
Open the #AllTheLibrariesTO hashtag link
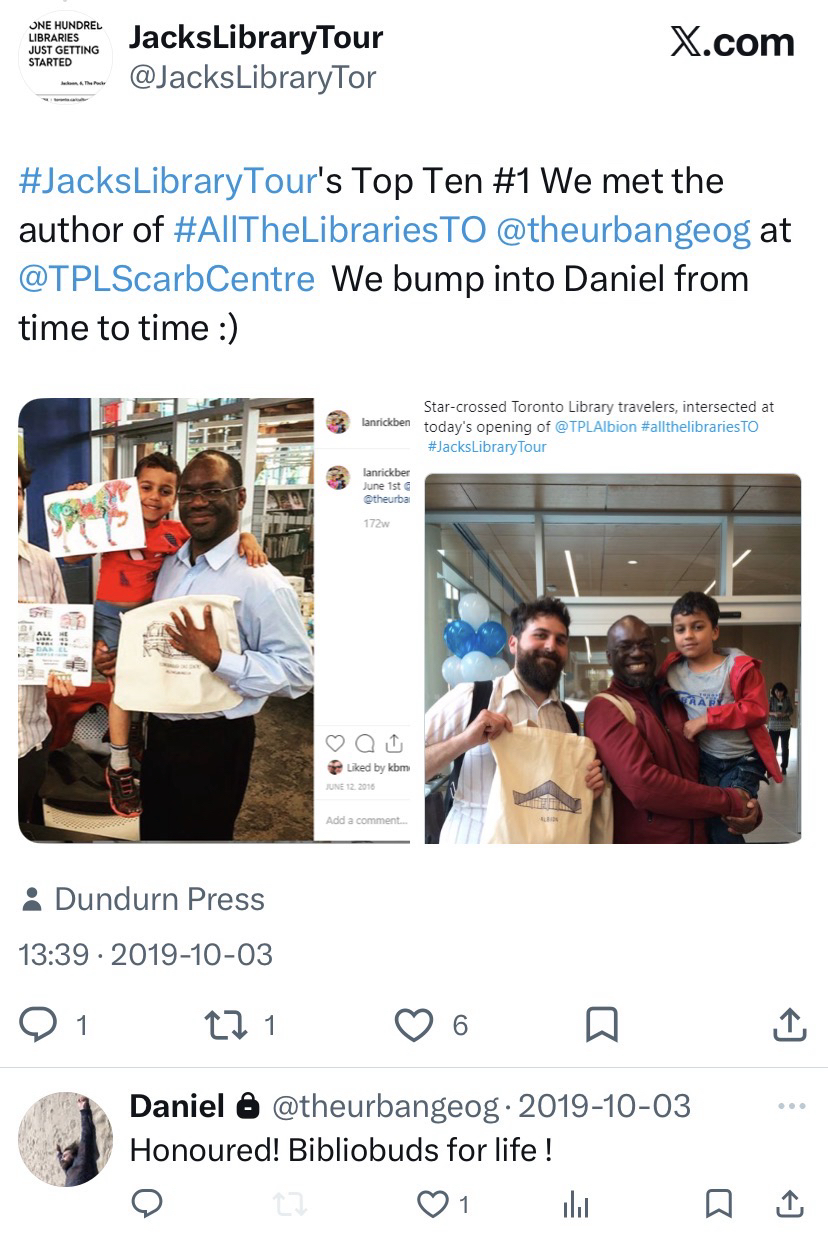[330, 230]
